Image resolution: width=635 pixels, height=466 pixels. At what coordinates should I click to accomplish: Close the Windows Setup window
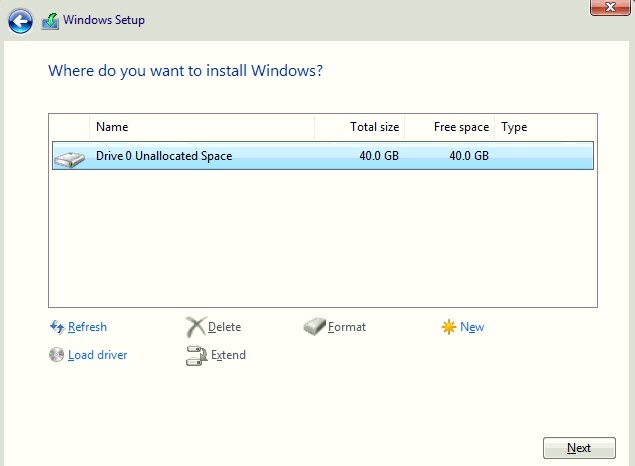click(x=609, y=7)
